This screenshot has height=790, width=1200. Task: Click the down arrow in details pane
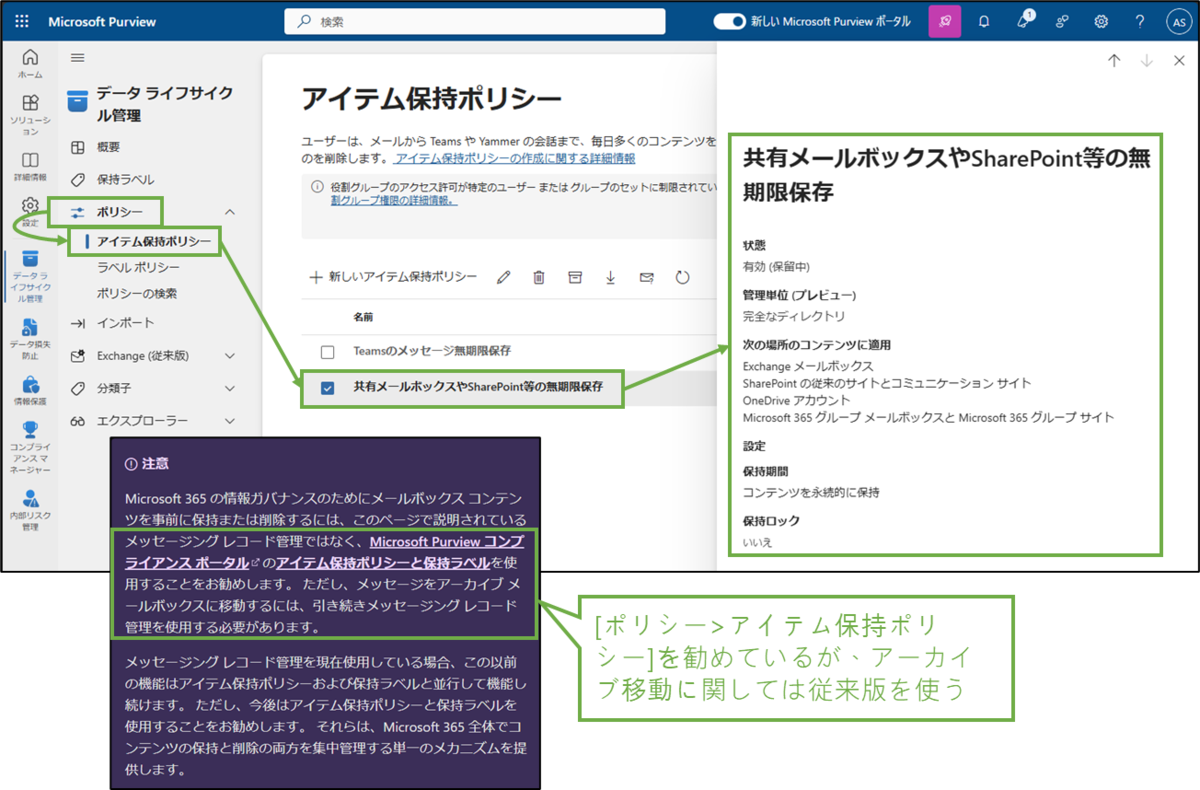coord(1147,61)
